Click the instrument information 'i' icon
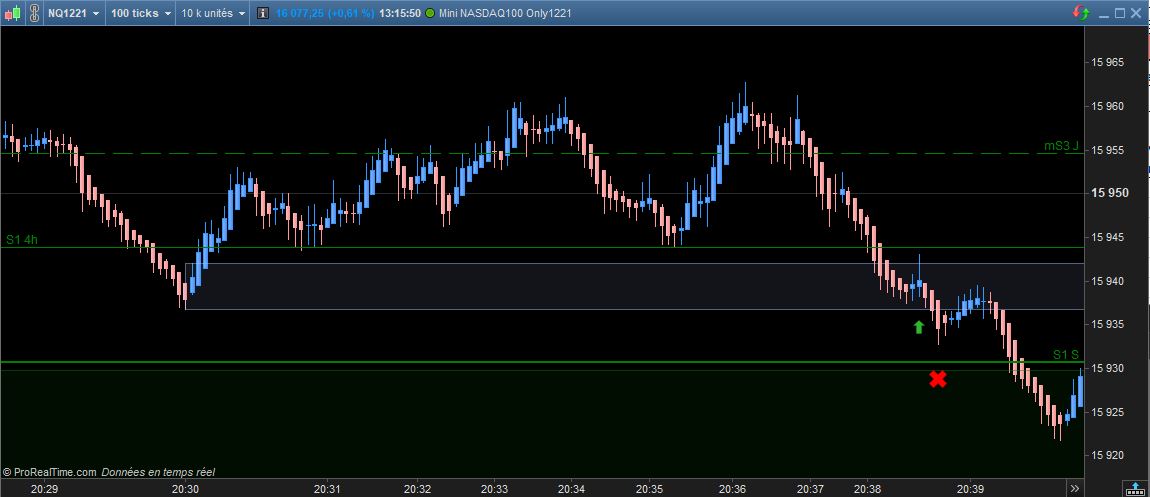1150x497 pixels. pos(262,13)
